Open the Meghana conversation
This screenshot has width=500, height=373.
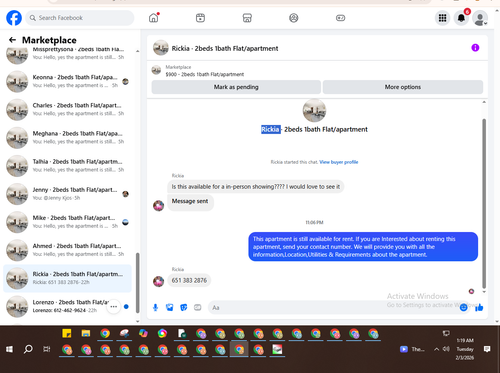(67, 138)
